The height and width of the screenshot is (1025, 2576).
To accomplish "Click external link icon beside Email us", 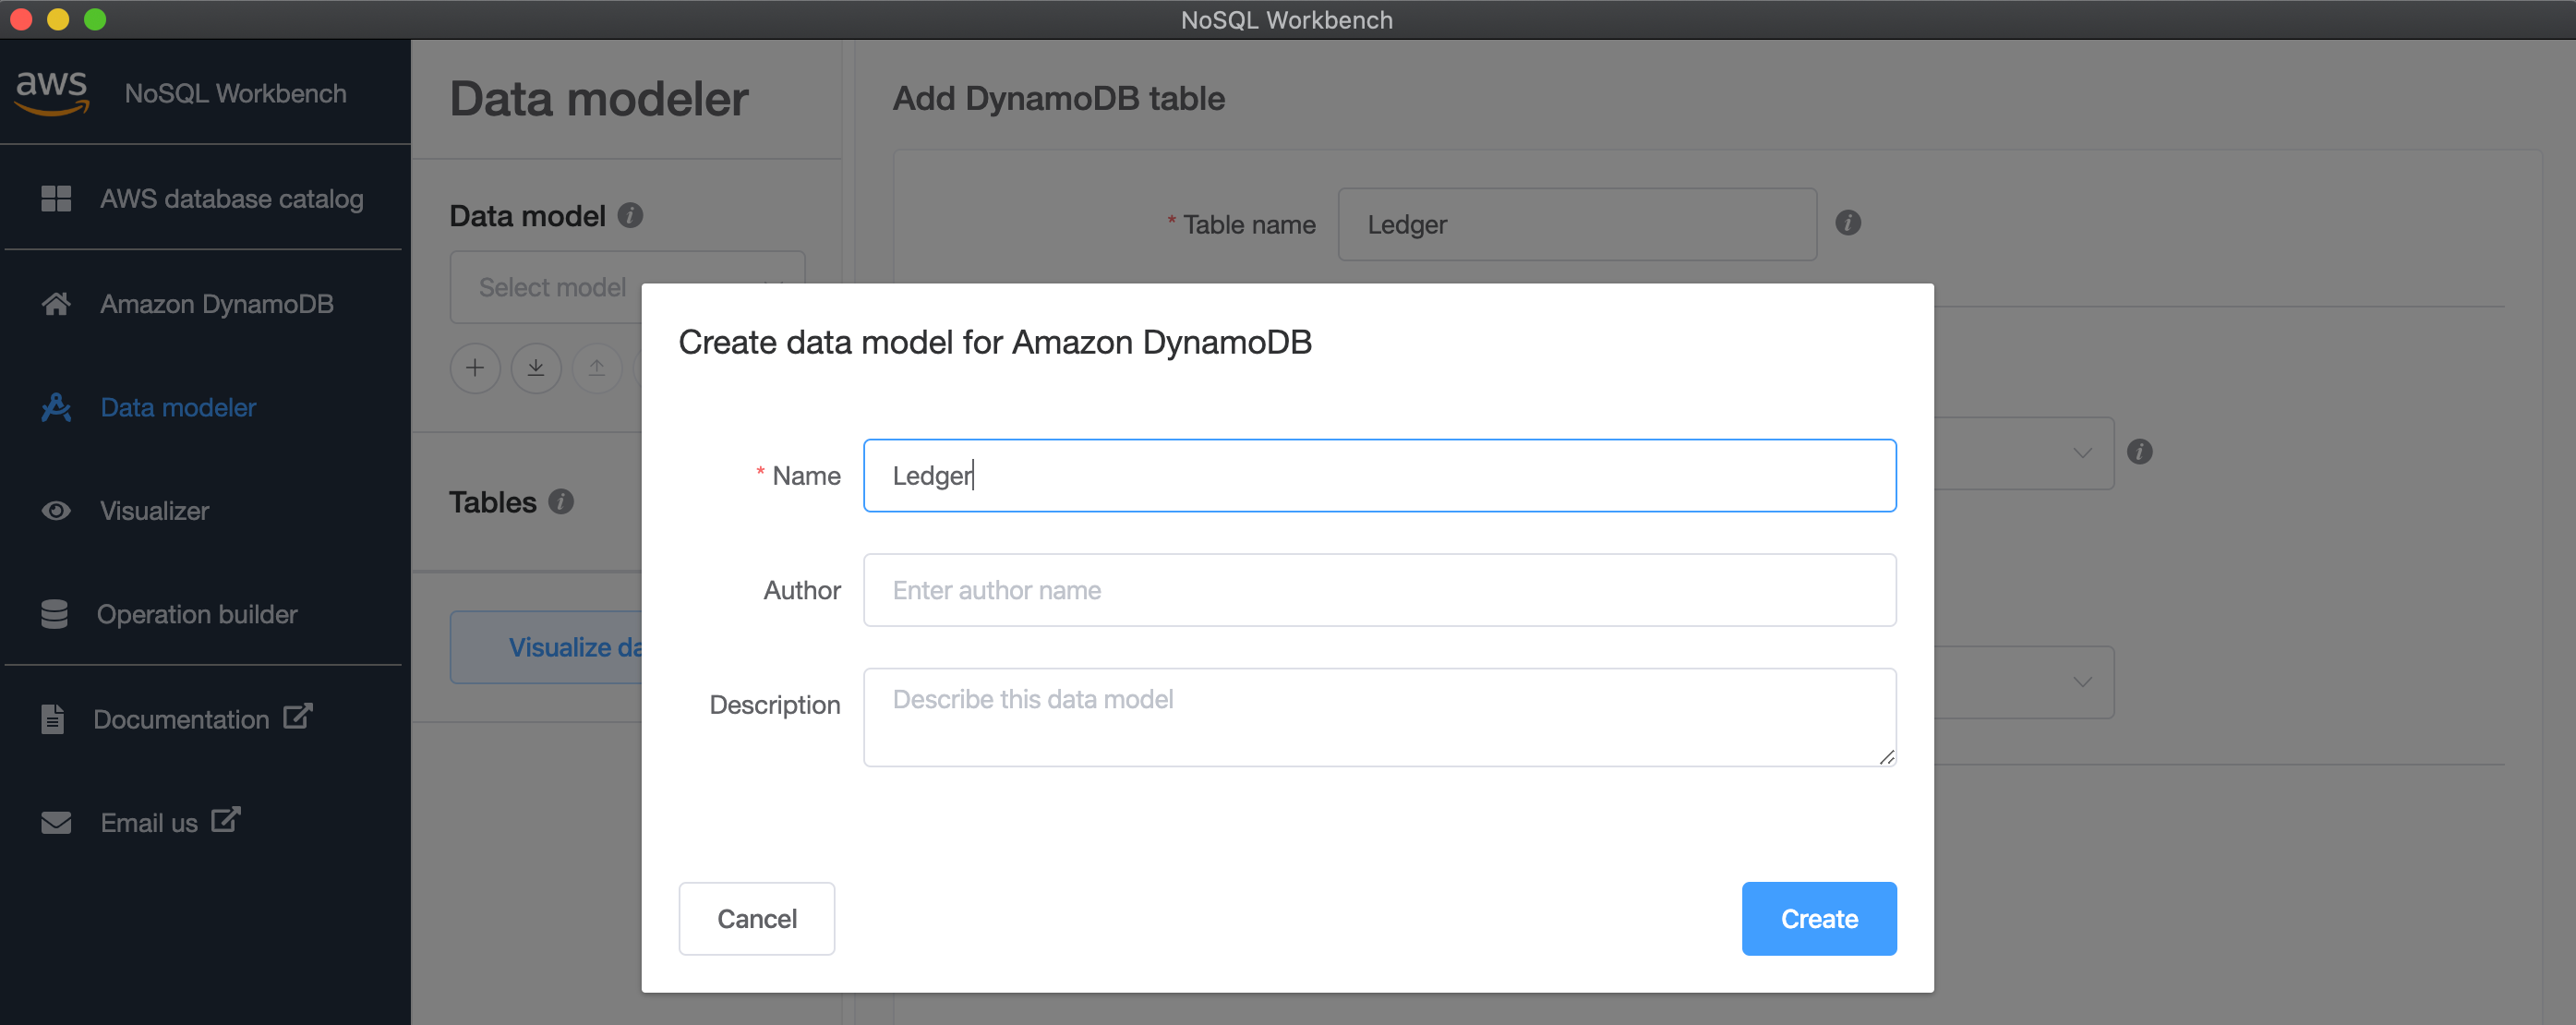I will coord(226,819).
